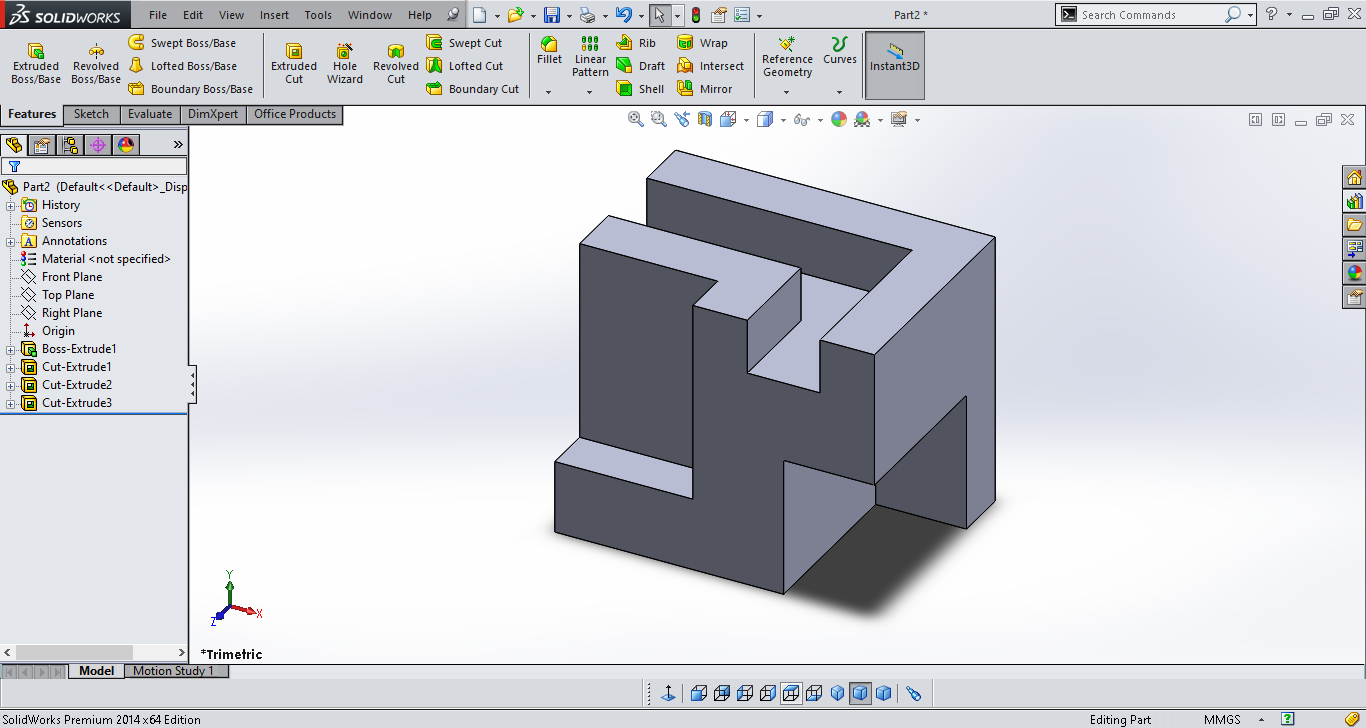Select the Revolved Boss/Base tool
The image size is (1366, 728).
click(x=96, y=64)
